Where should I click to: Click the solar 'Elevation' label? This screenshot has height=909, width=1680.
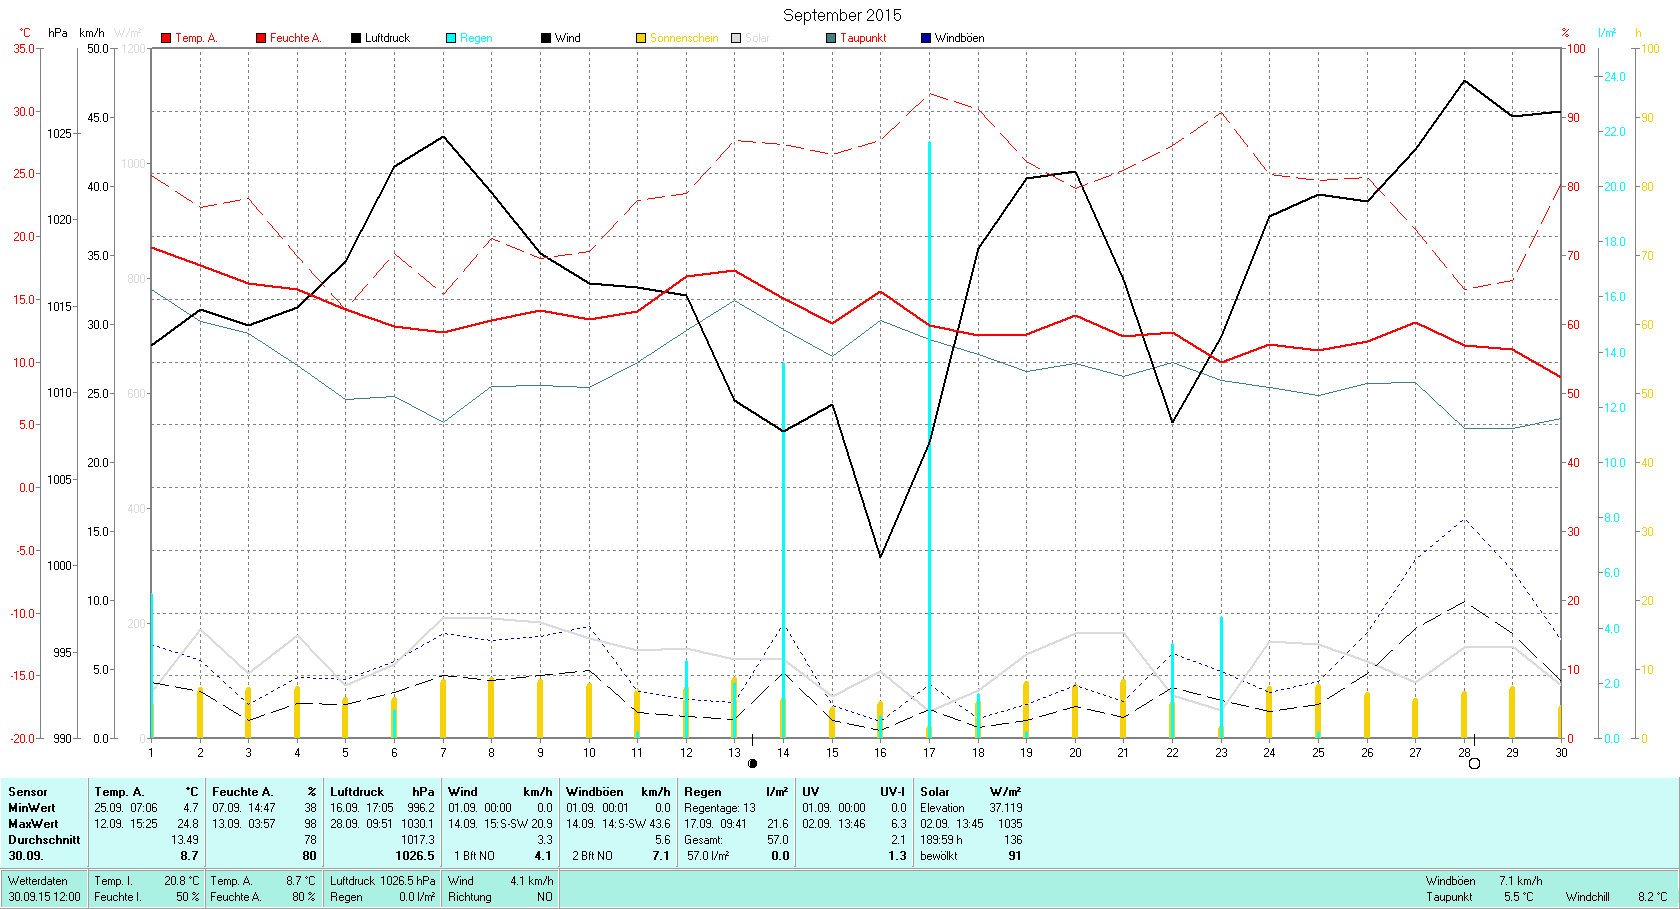coord(943,808)
